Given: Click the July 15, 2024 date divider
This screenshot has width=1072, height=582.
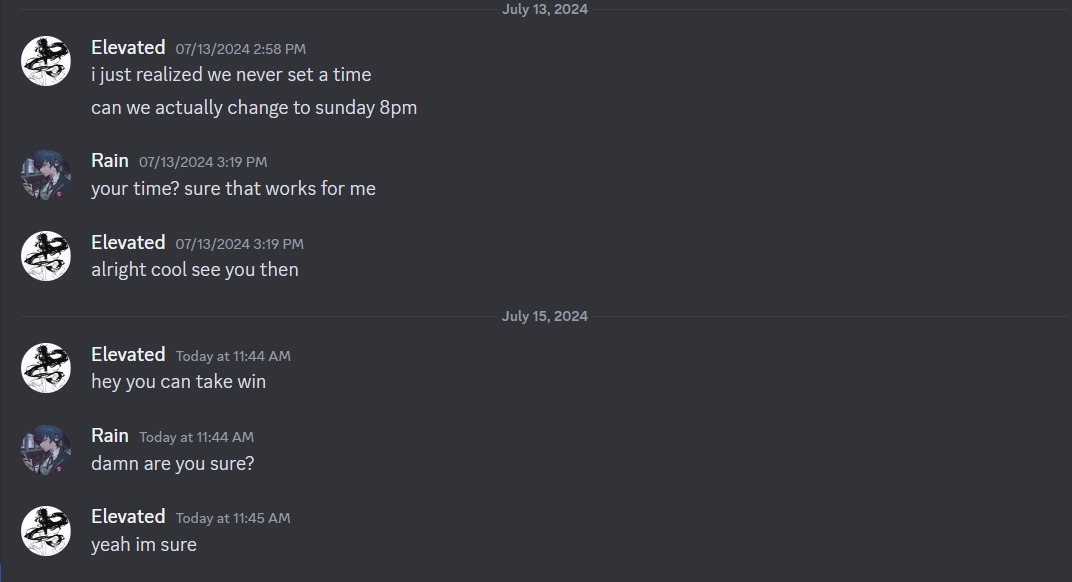Looking at the screenshot, I should pos(545,317).
